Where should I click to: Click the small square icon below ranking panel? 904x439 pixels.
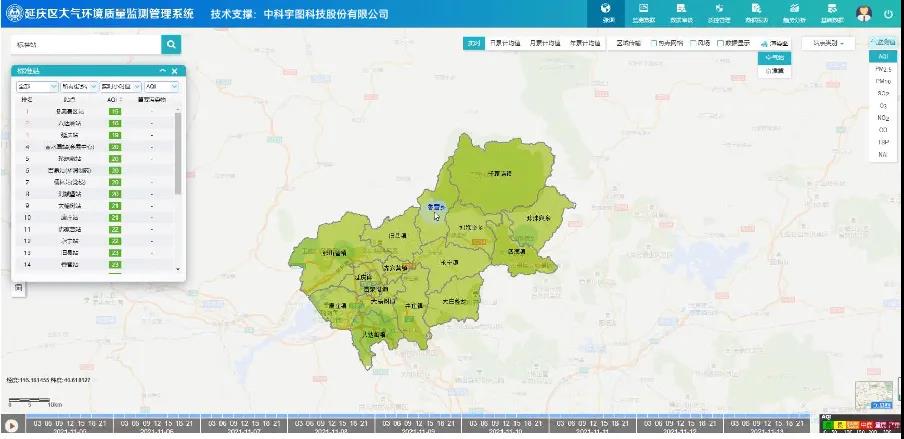click(18, 288)
